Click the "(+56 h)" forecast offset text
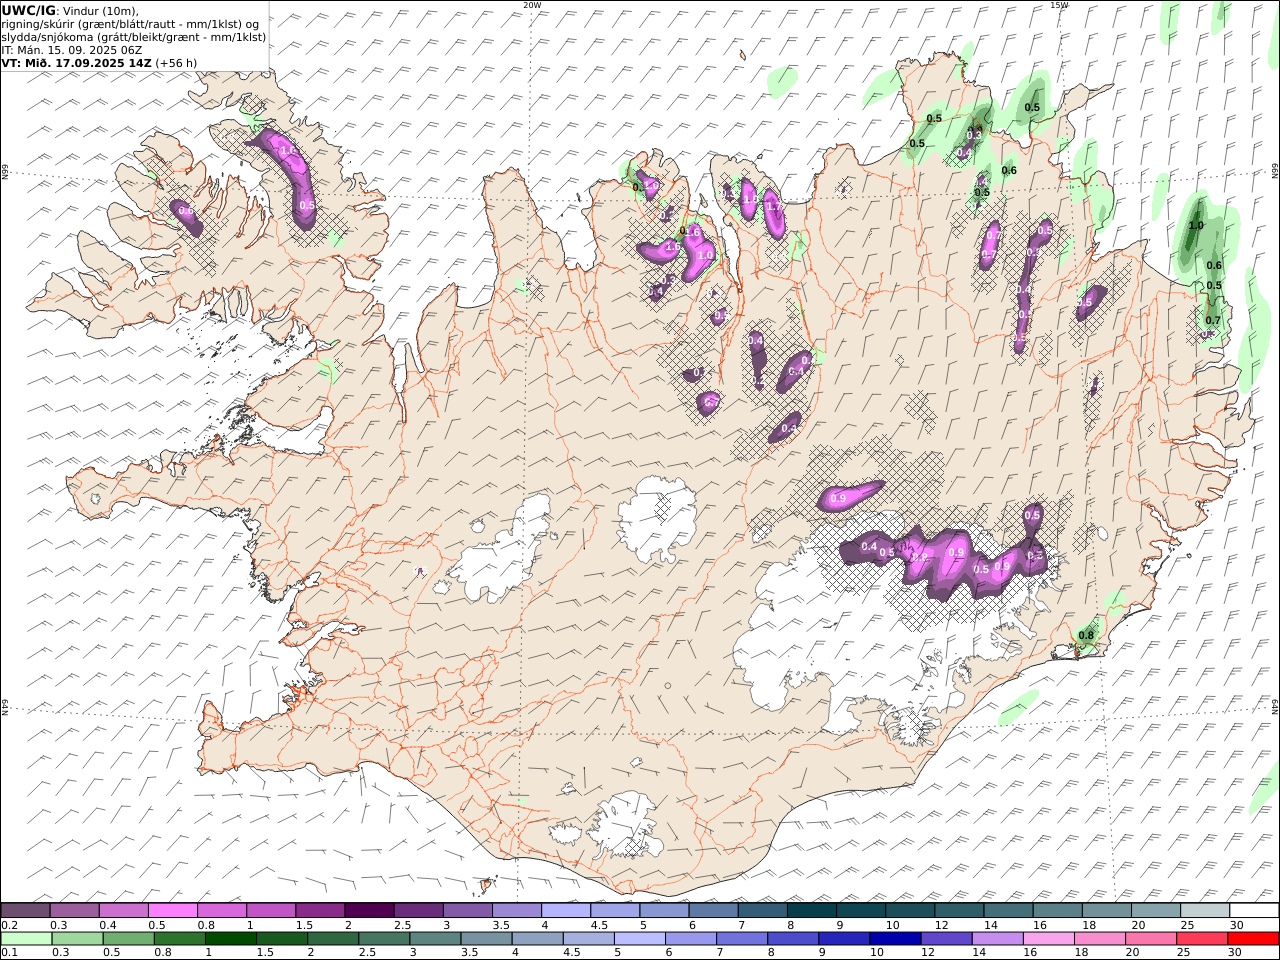The height and width of the screenshot is (960, 1280). [176, 62]
